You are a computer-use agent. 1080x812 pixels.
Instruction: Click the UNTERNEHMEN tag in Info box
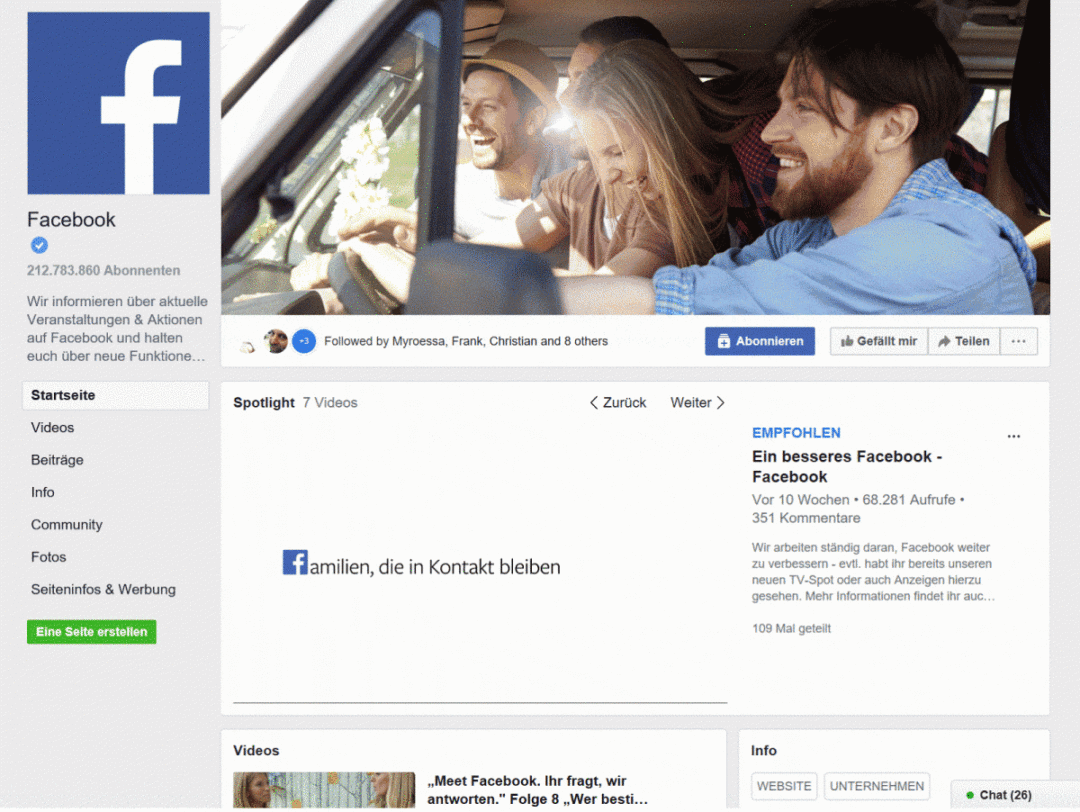(877, 787)
